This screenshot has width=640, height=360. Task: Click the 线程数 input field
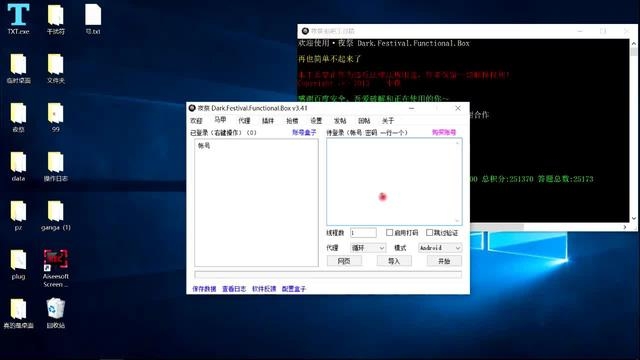click(x=363, y=233)
